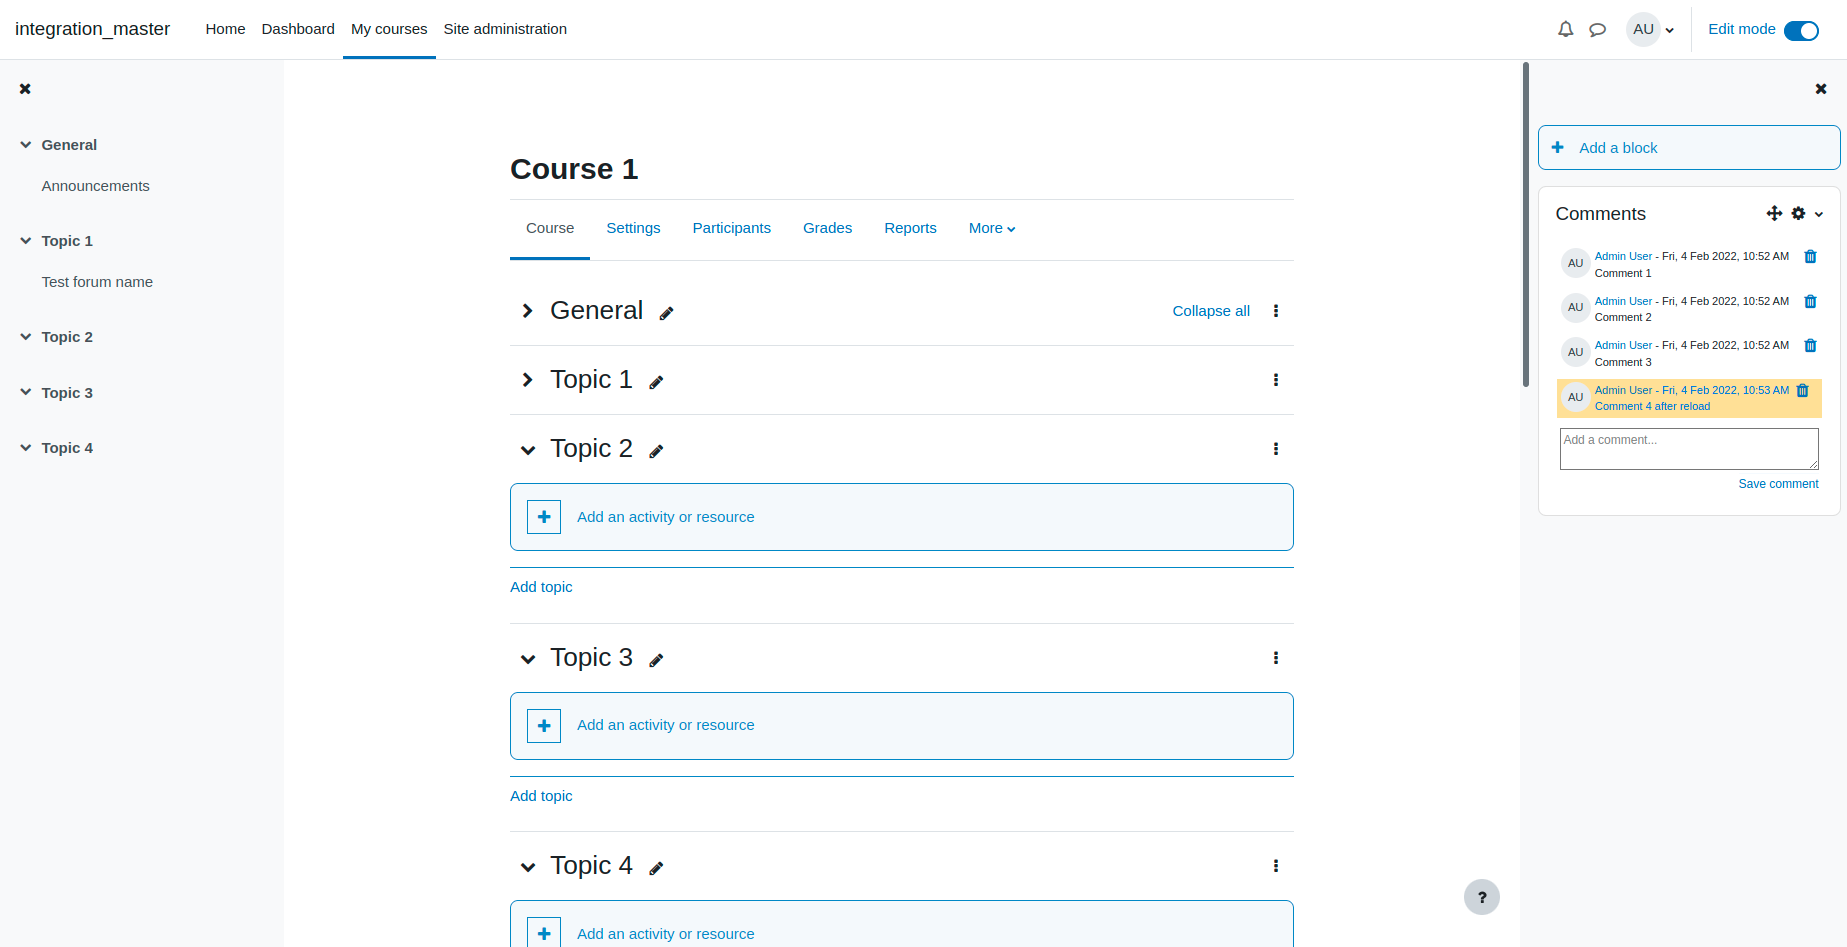Viewport: 1847px width, 947px height.
Task: Click in the Add a comment text box
Action: pos(1689,449)
